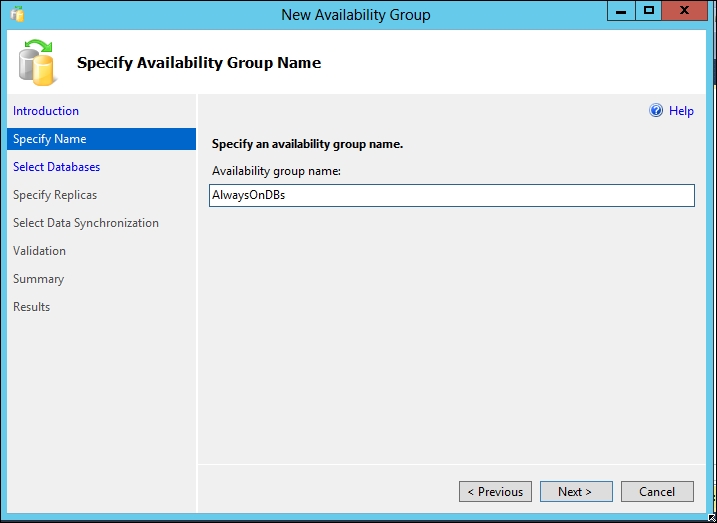Cancel the New Availability Group wizard

(x=657, y=491)
